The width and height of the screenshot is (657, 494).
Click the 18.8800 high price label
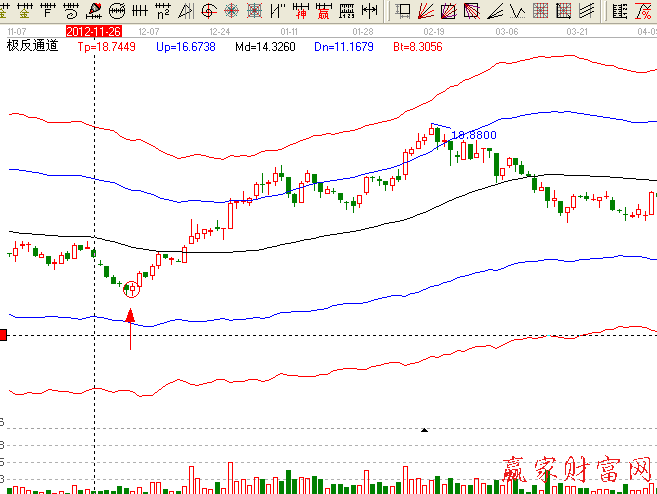pos(475,134)
